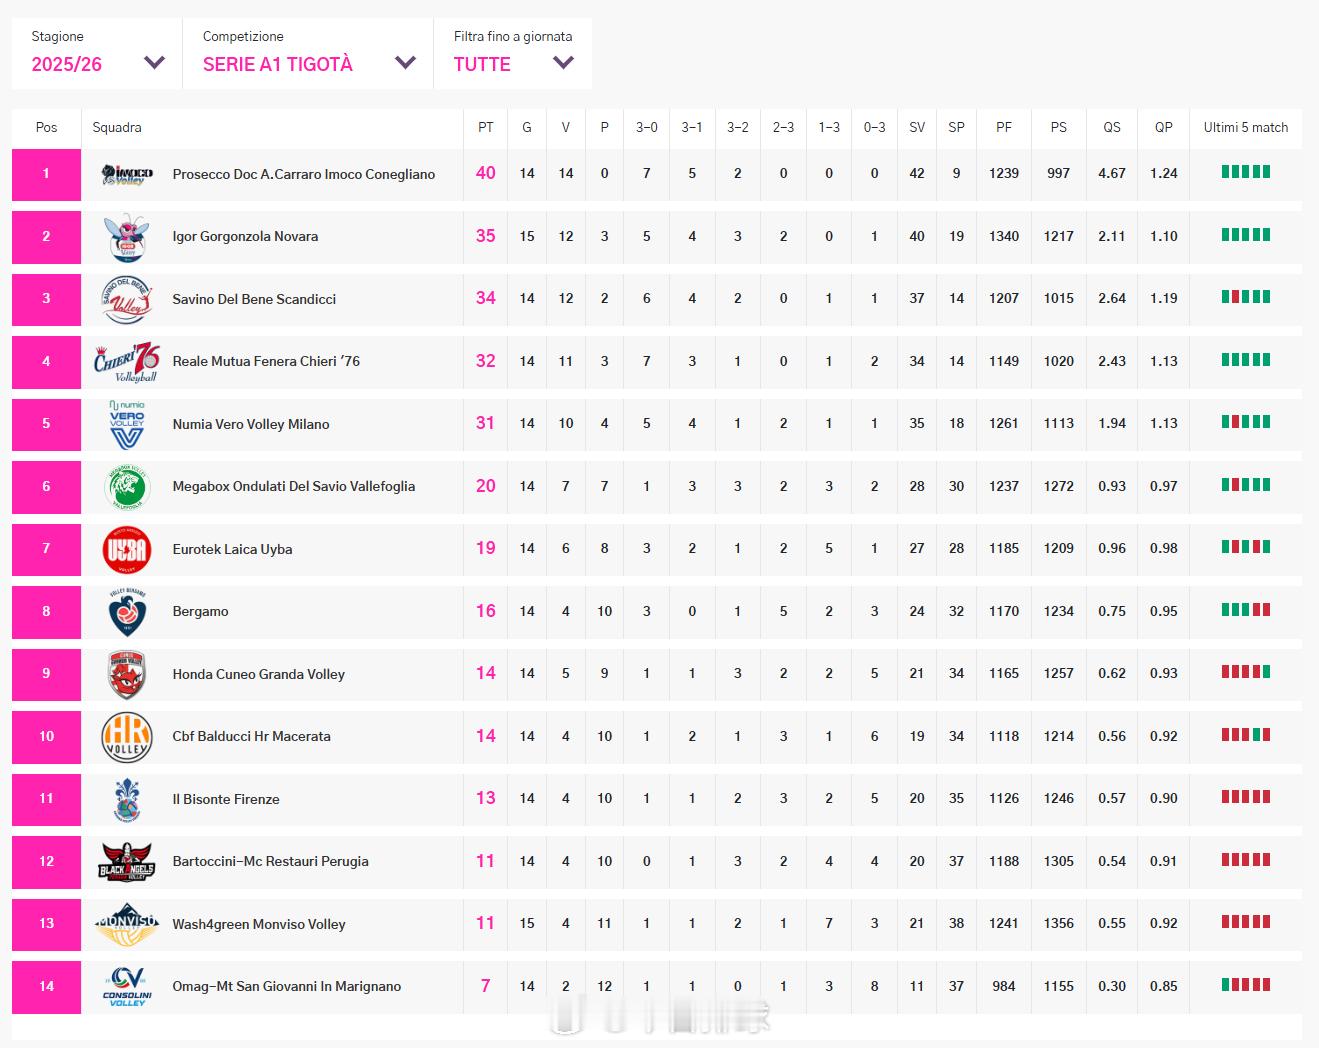Click the Consolini Volley logo
This screenshot has width=1319, height=1048.
127,987
